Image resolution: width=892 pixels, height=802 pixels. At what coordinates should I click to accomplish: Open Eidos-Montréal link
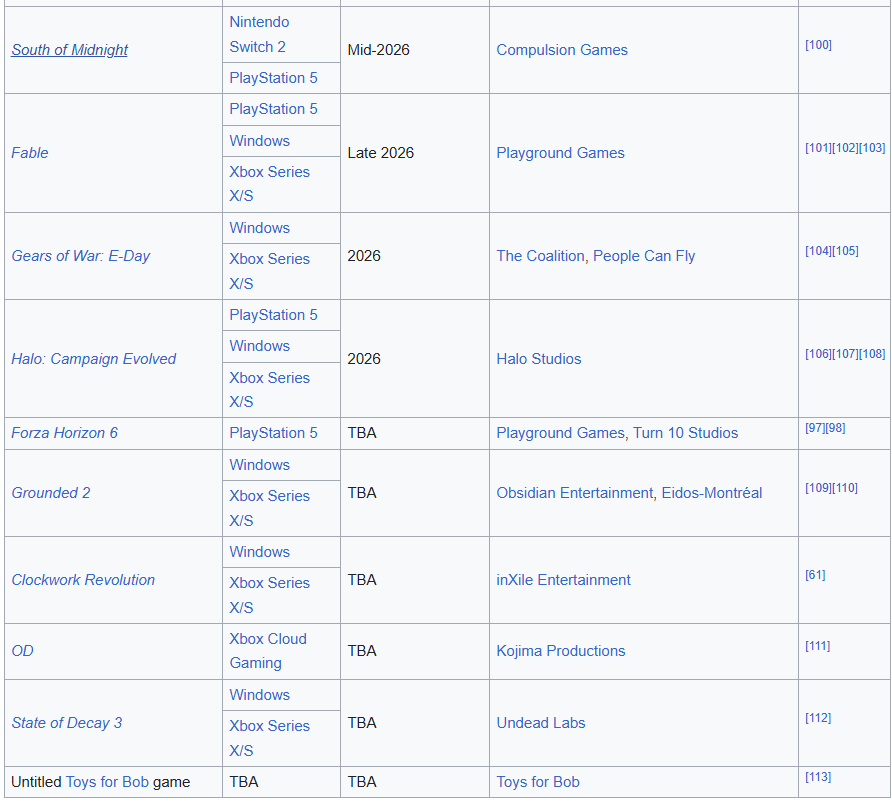[712, 493]
